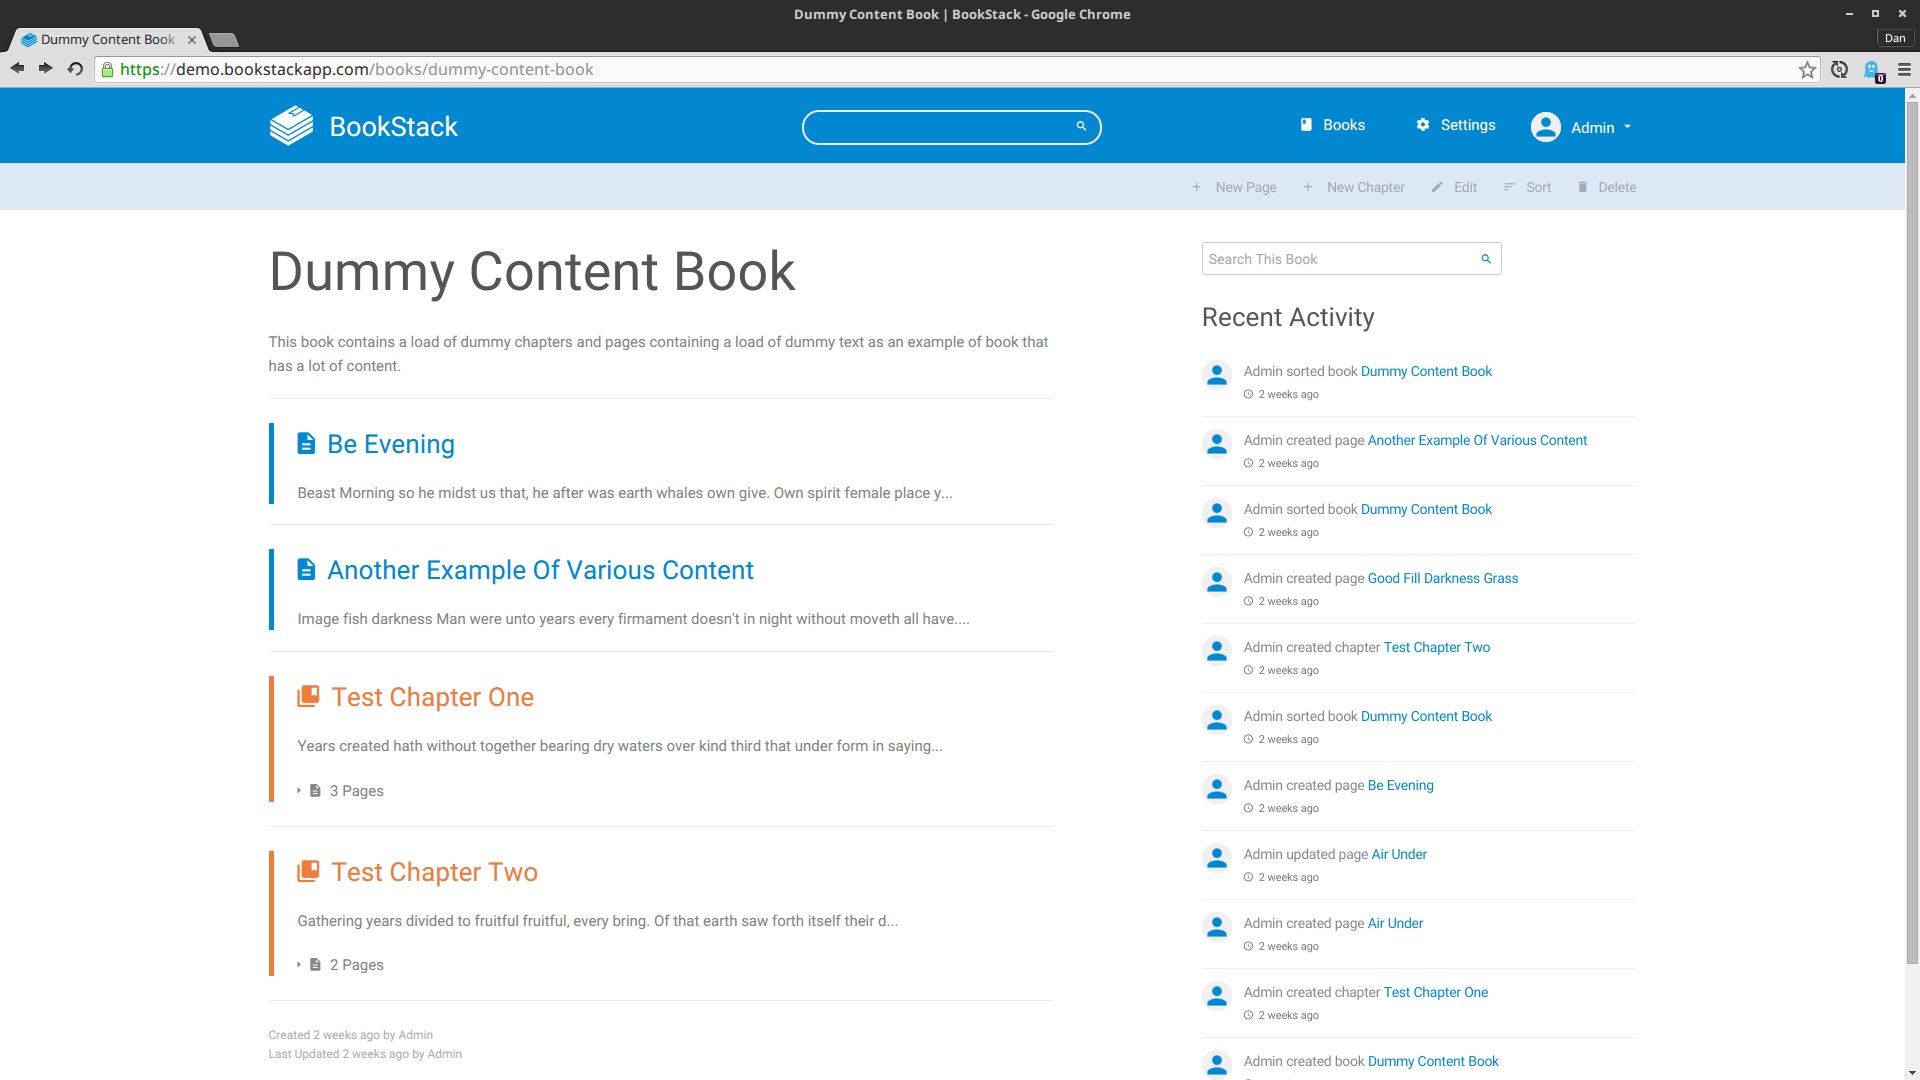Open the Chrome hamburger menu icon

[1904, 70]
